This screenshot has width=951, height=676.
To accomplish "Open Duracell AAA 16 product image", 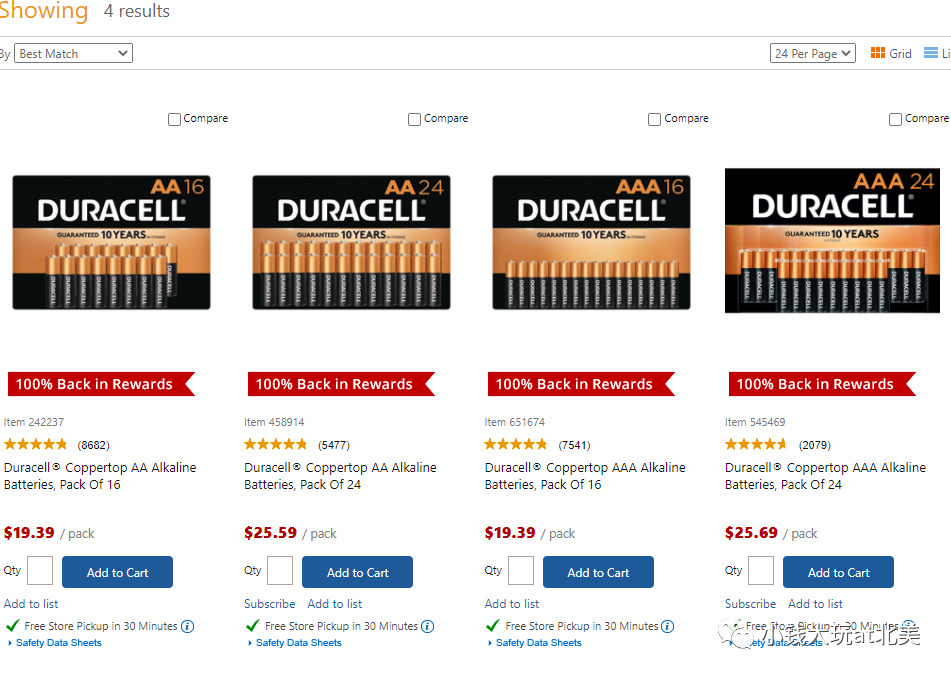I will tap(591, 243).
